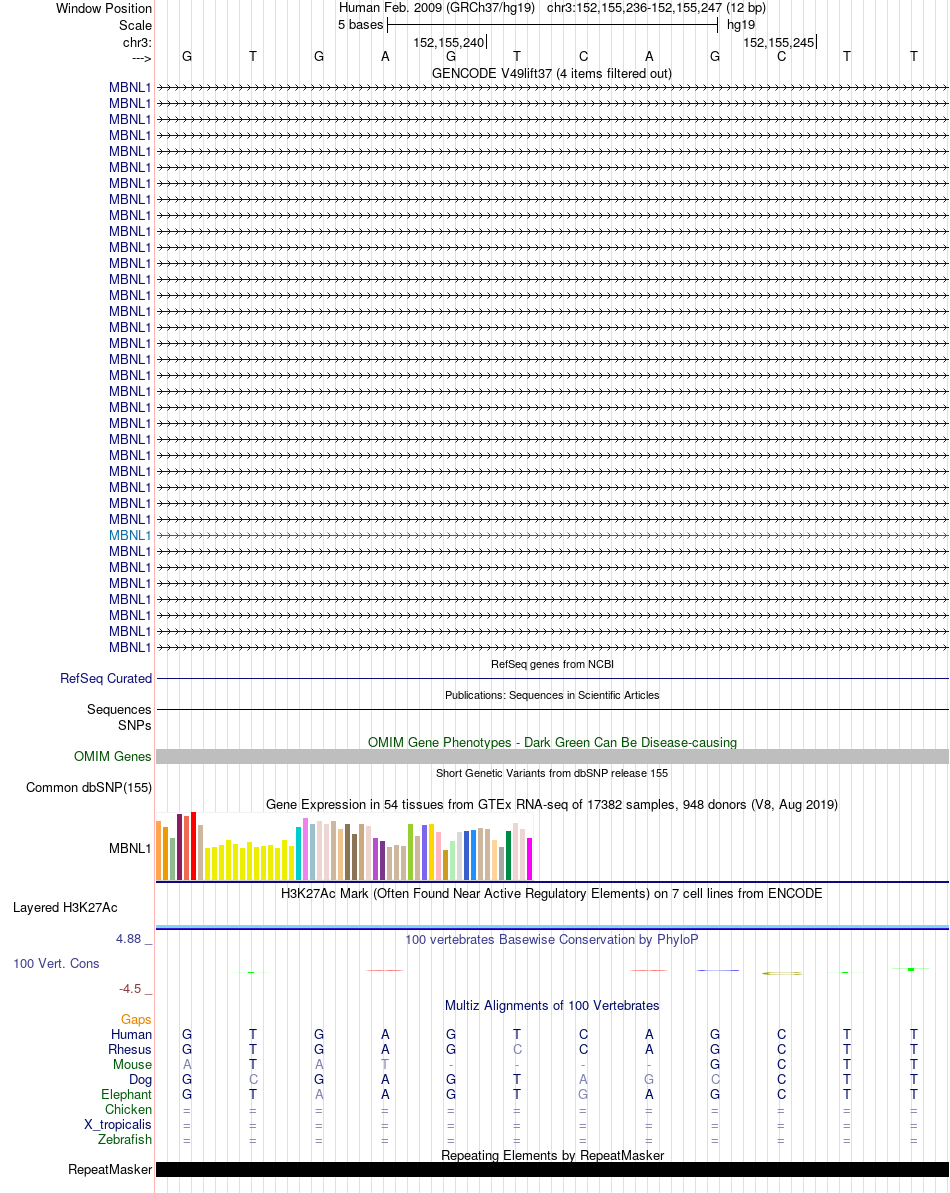Select the Dog alignment row label
The image size is (950, 1193).
click(x=140, y=1080)
